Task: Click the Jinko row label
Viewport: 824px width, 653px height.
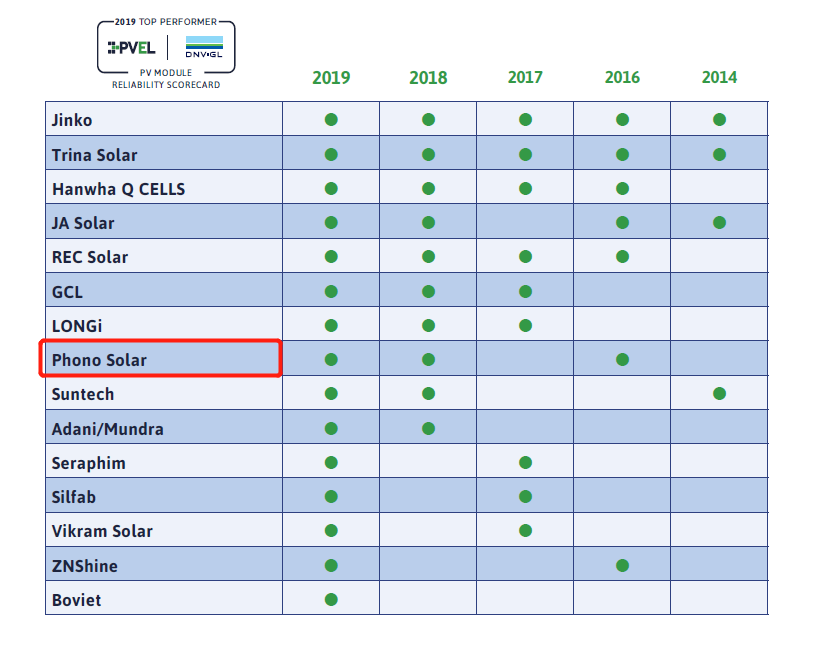Action: [72, 120]
